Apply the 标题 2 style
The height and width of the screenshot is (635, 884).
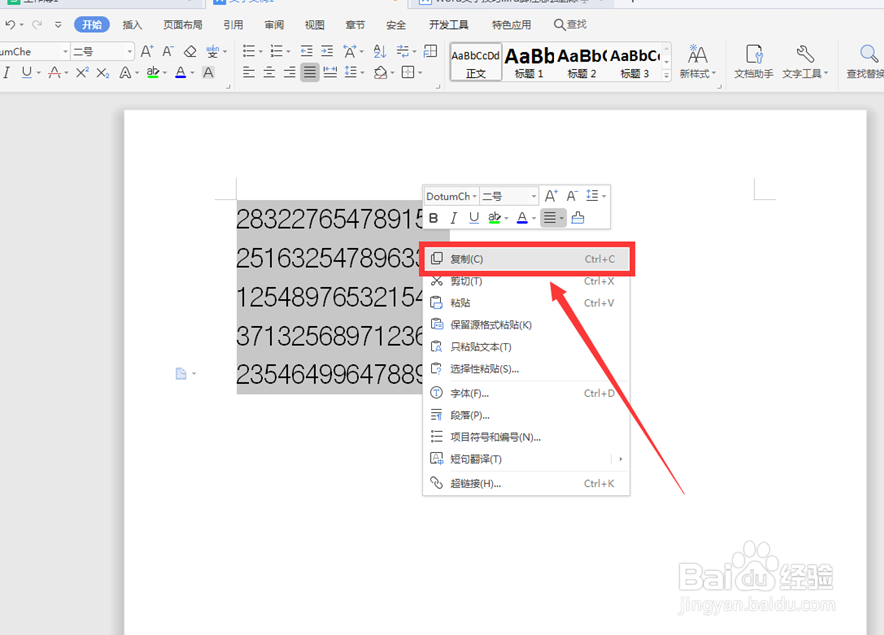click(582, 63)
